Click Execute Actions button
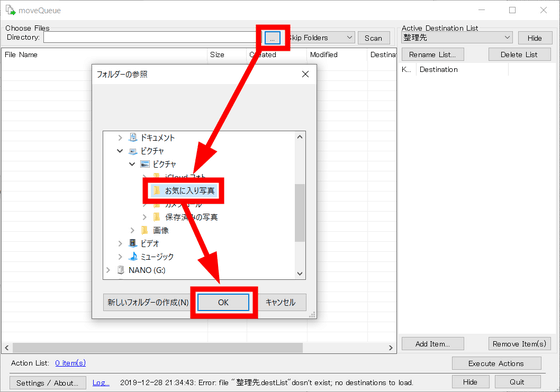 (496, 363)
